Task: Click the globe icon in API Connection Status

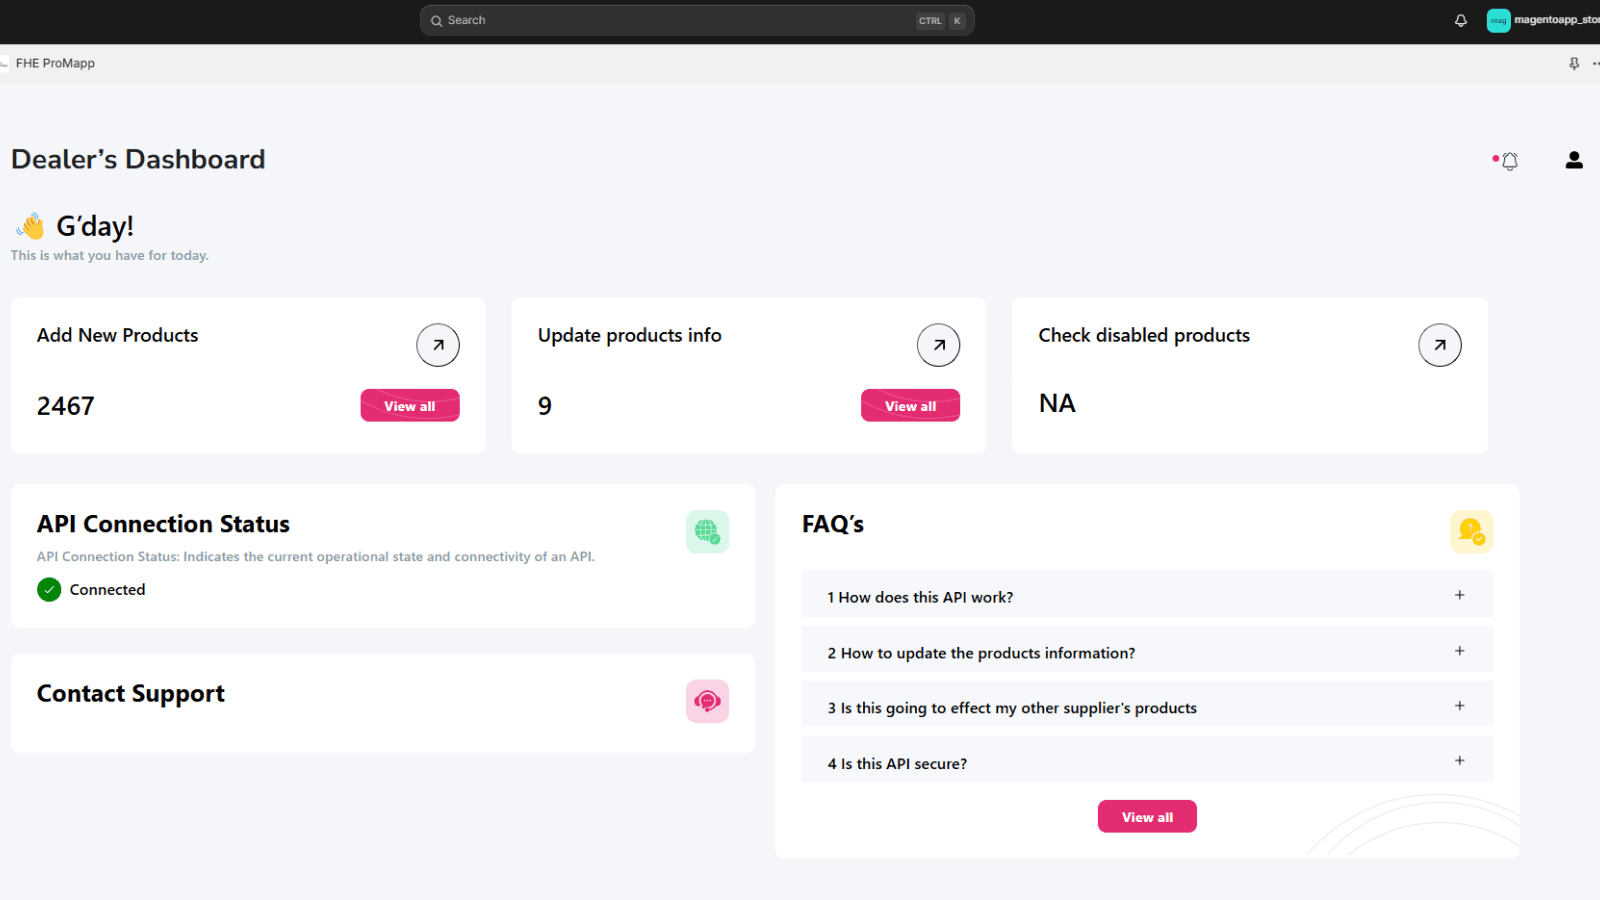Action: pyautogui.click(x=707, y=531)
